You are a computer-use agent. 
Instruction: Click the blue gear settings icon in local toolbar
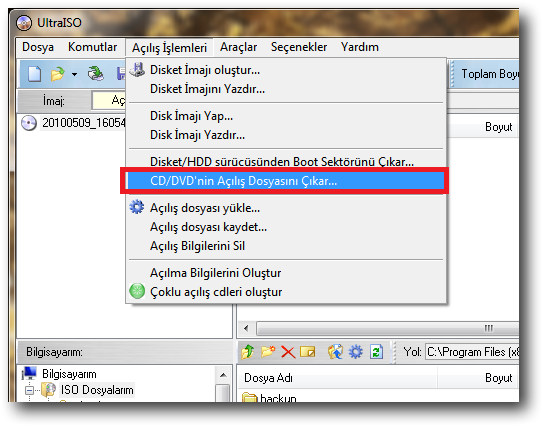pyautogui.click(x=355, y=352)
